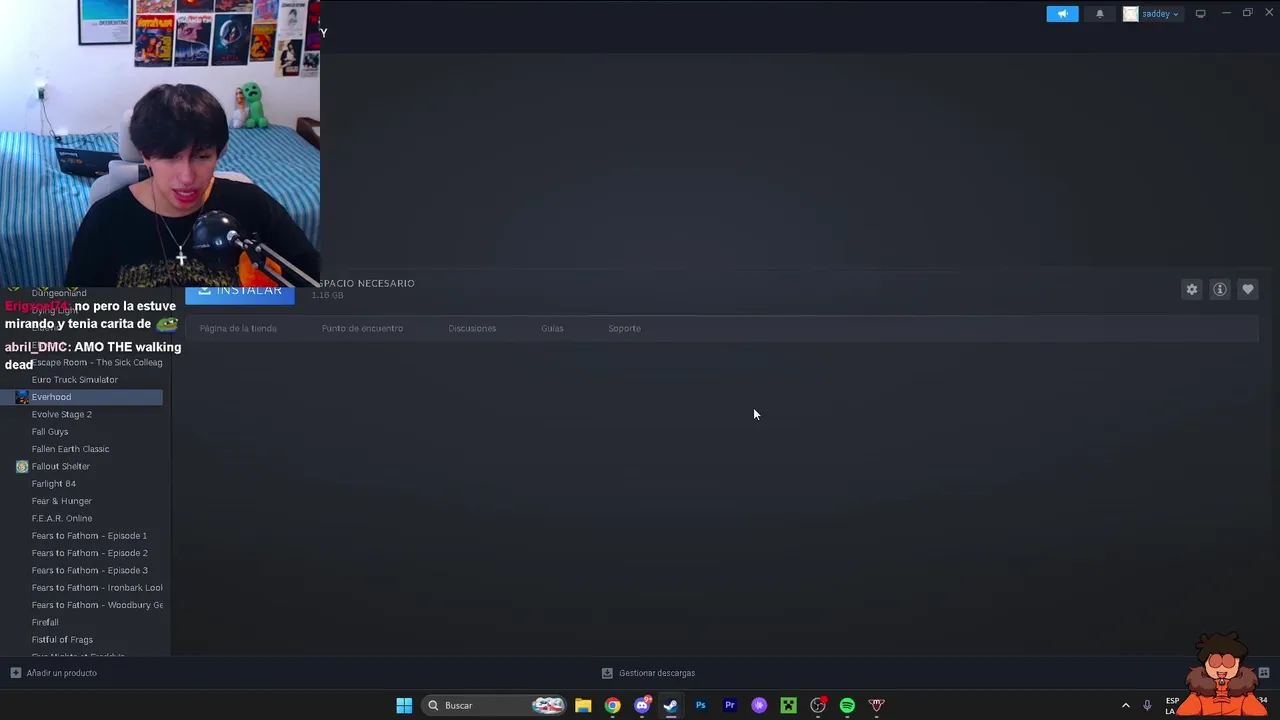The height and width of the screenshot is (720, 1280).
Task: Open game settings gear icon
Action: click(x=1192, y=290)
